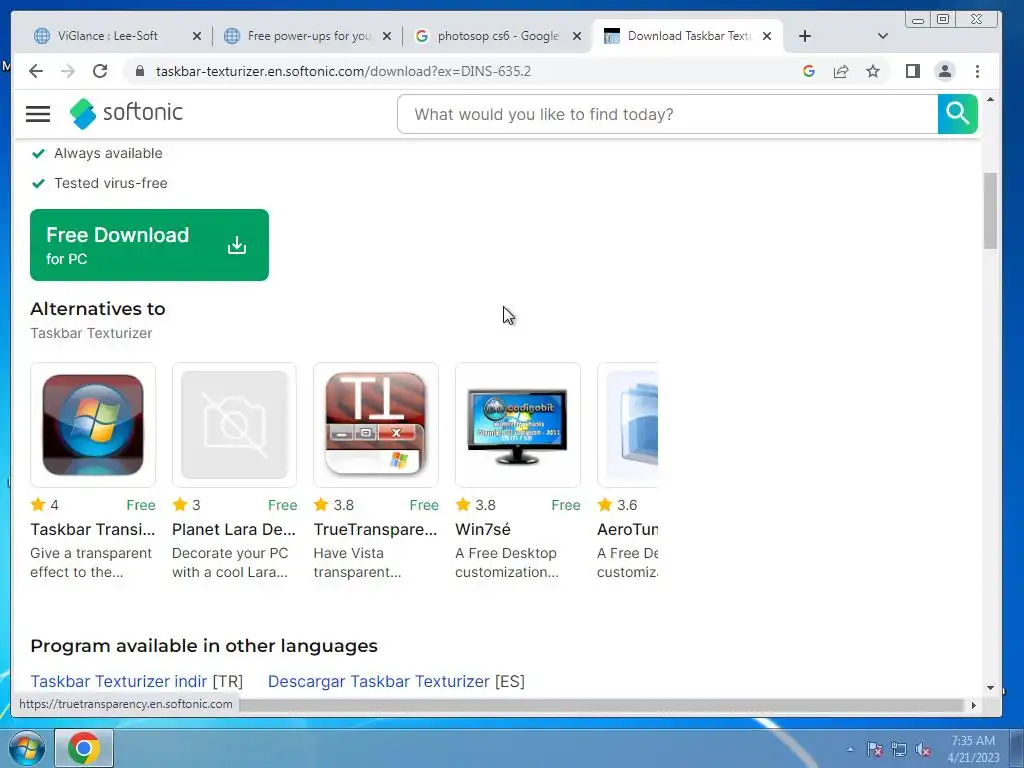Close the ViGlance : Lee-Soft tab
This screenshot has height=768, width=1024.
[197, 36]
